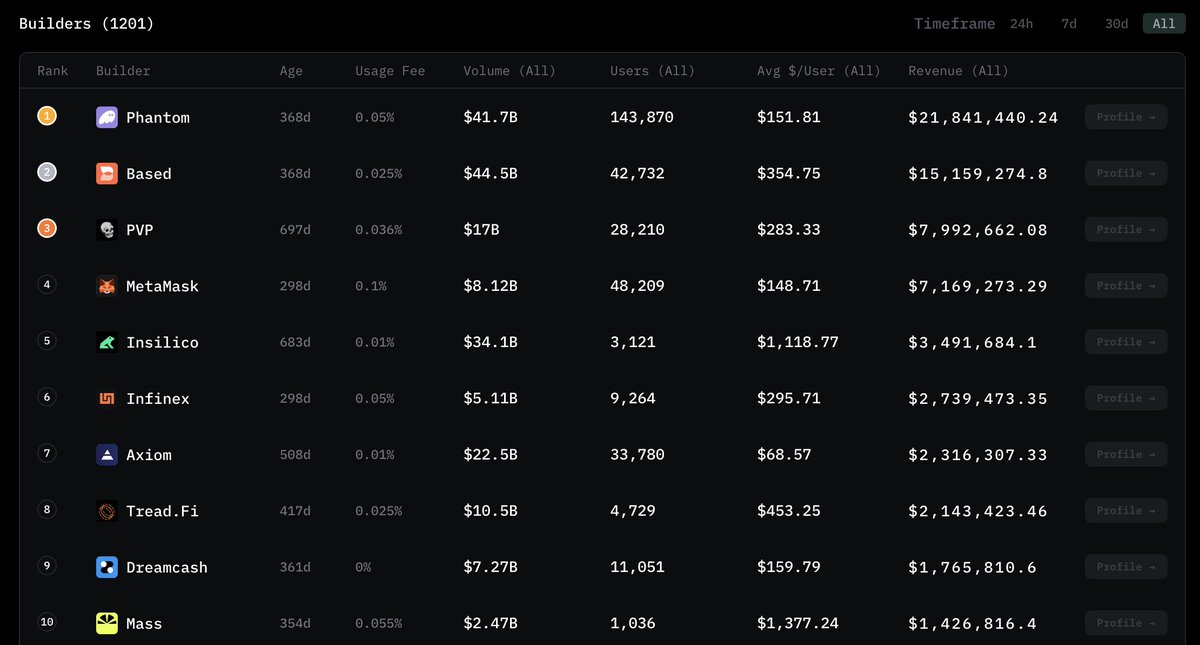Choose the 30d timeframe option
Screen dimensions: 1200x645
(1116, 23)
